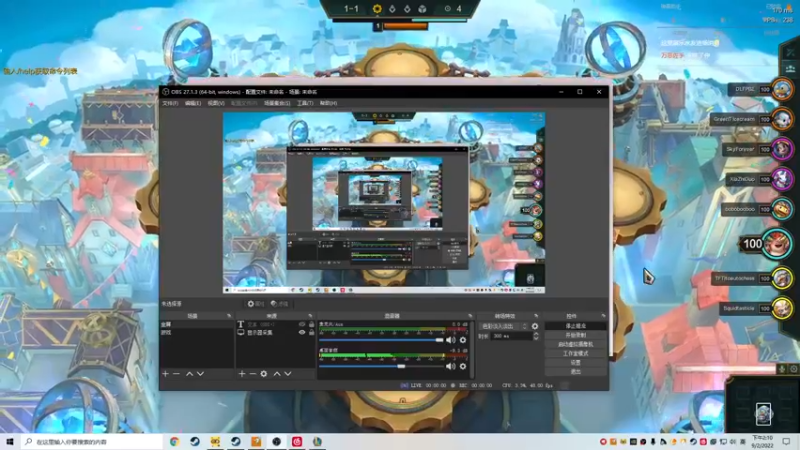Select the first scene in the Scenes list

click(197, 324)
